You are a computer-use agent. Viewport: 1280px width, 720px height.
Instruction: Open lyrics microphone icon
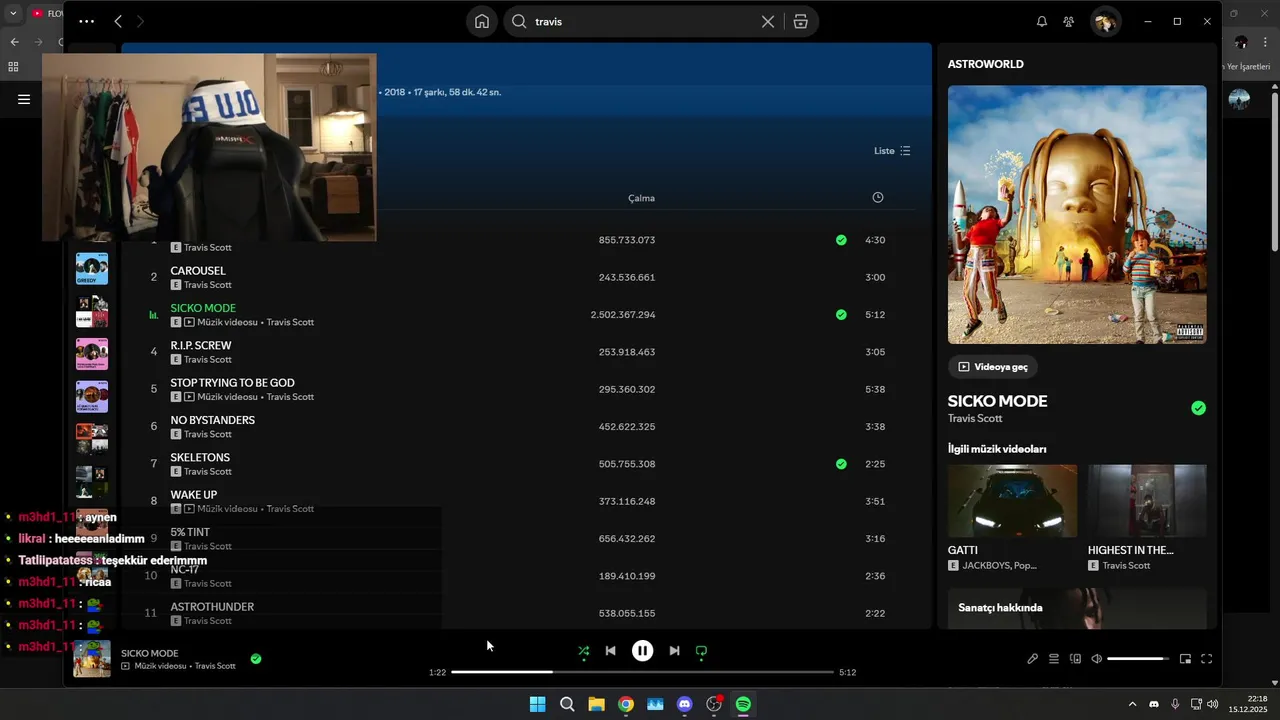pos(1032,659)
